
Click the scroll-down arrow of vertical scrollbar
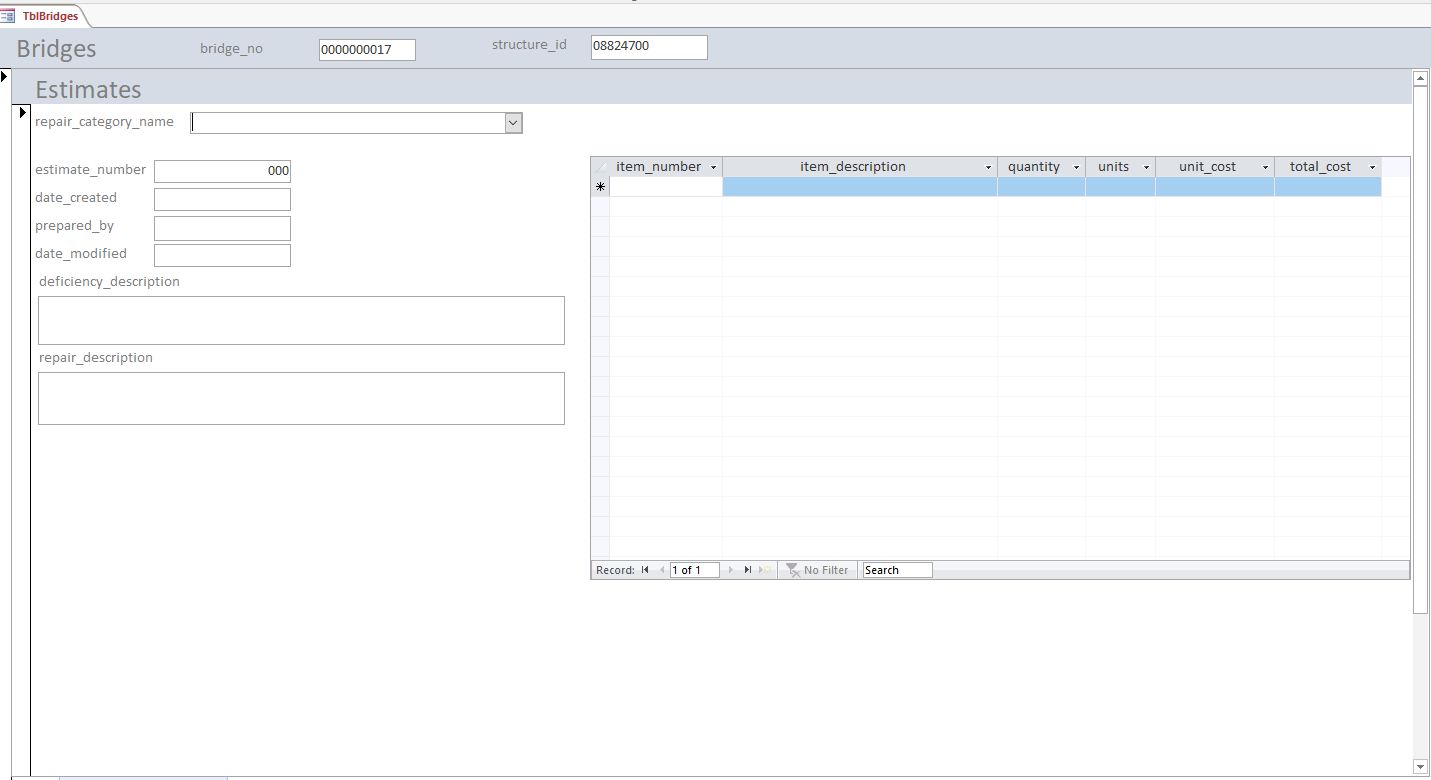tap(1420, 766)
